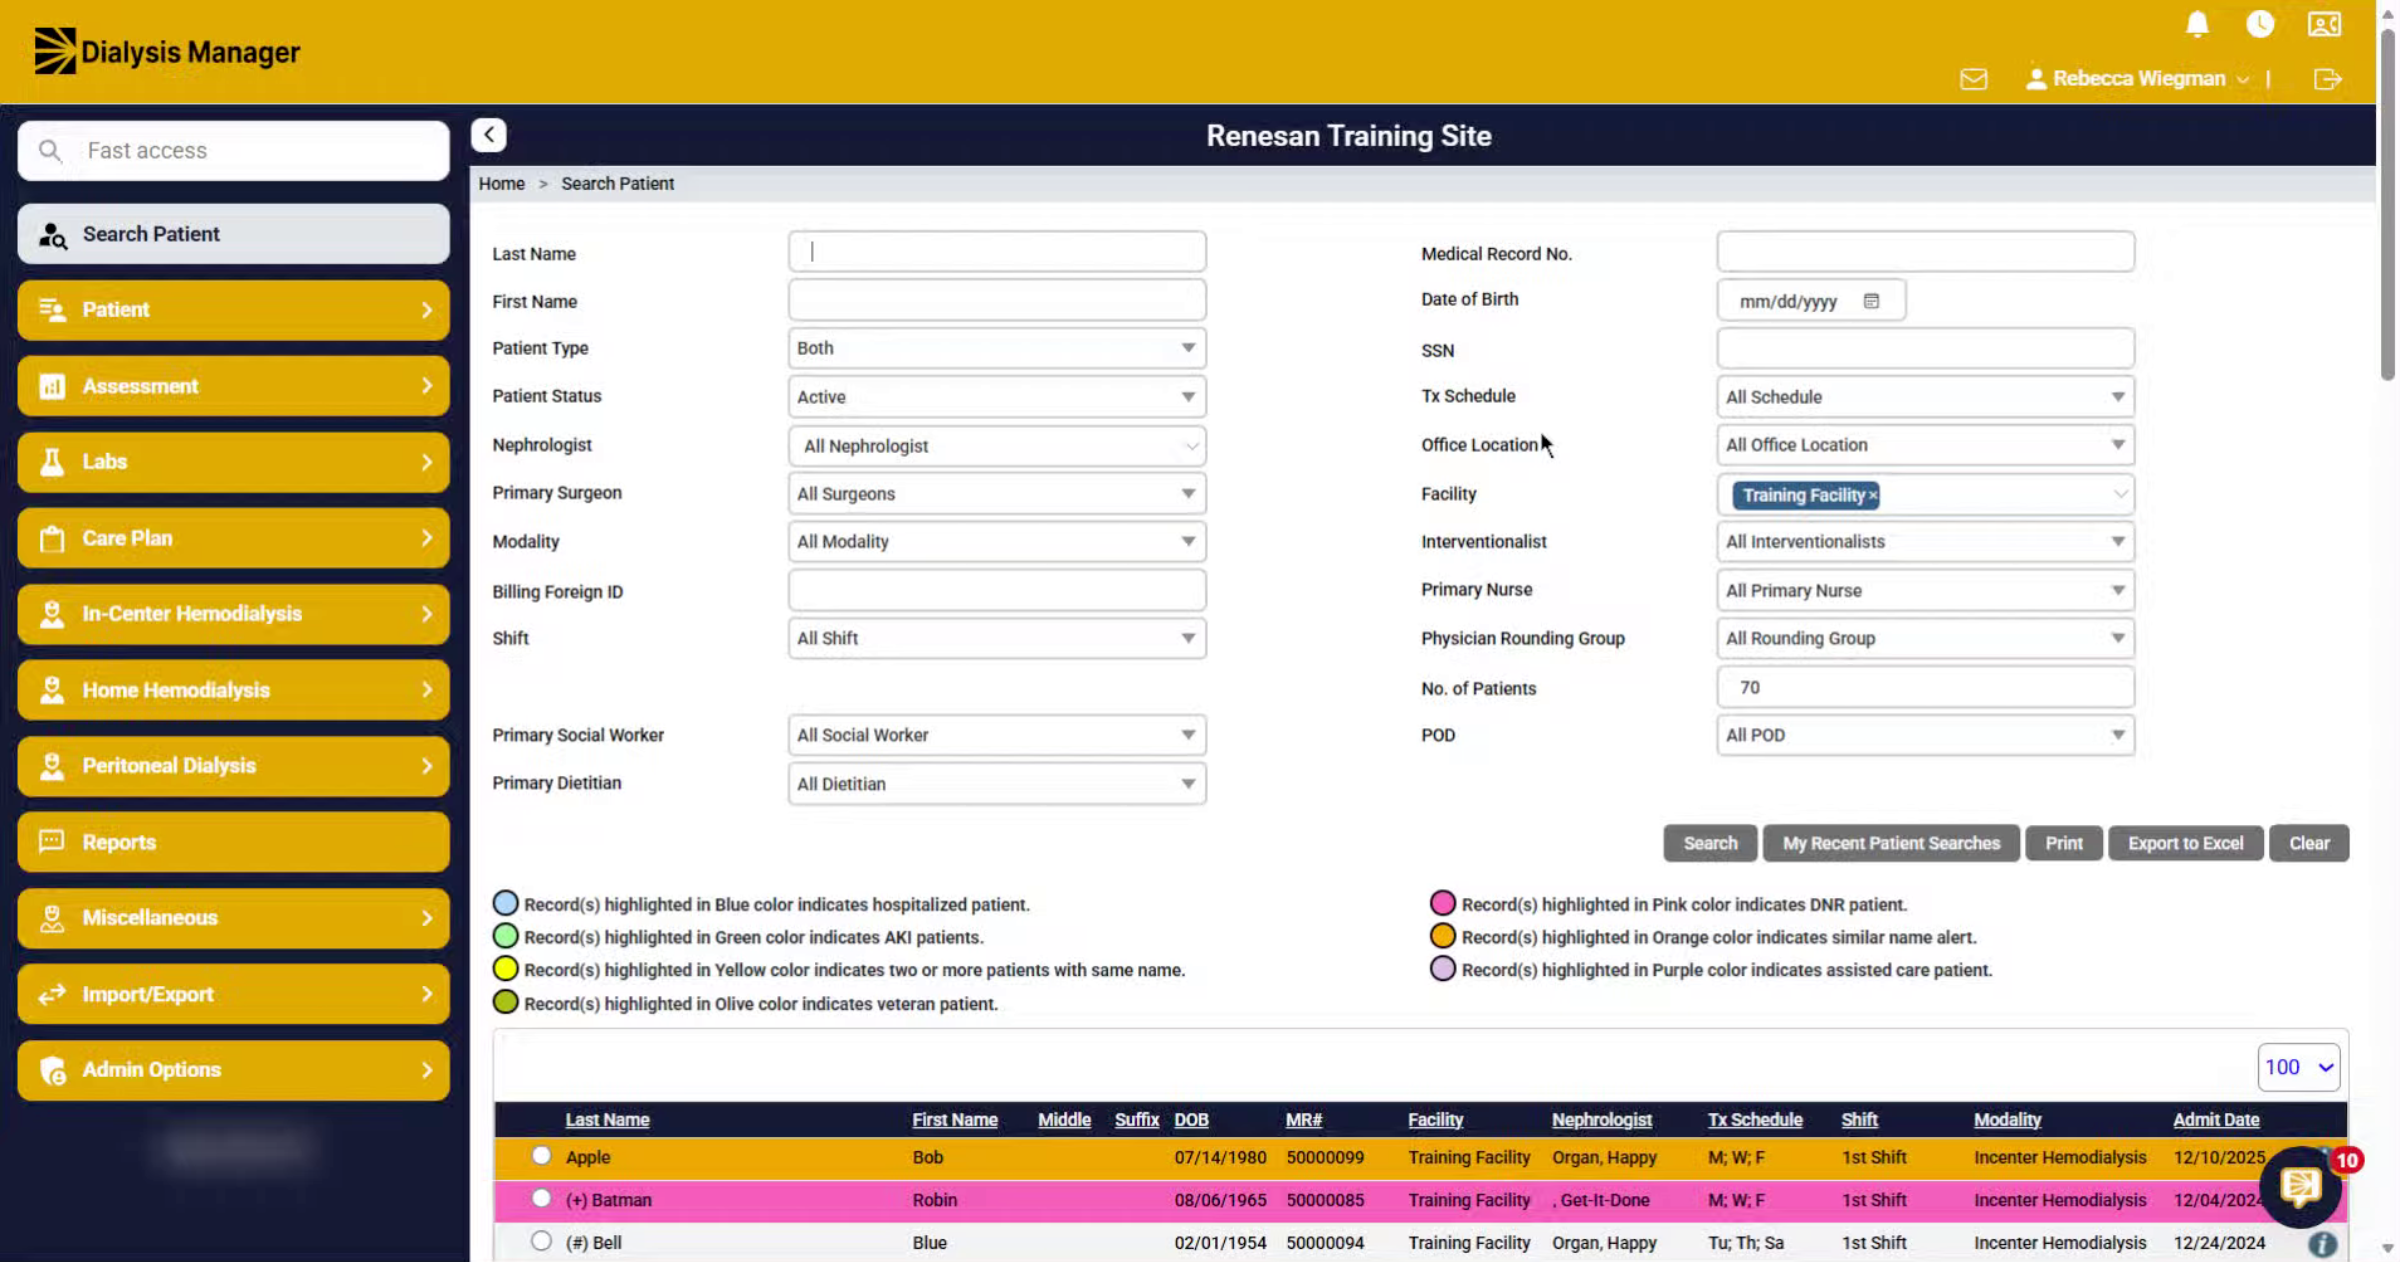Open the Reports sidebar menu
2400x1262 pixels.
tap(233, 842)
